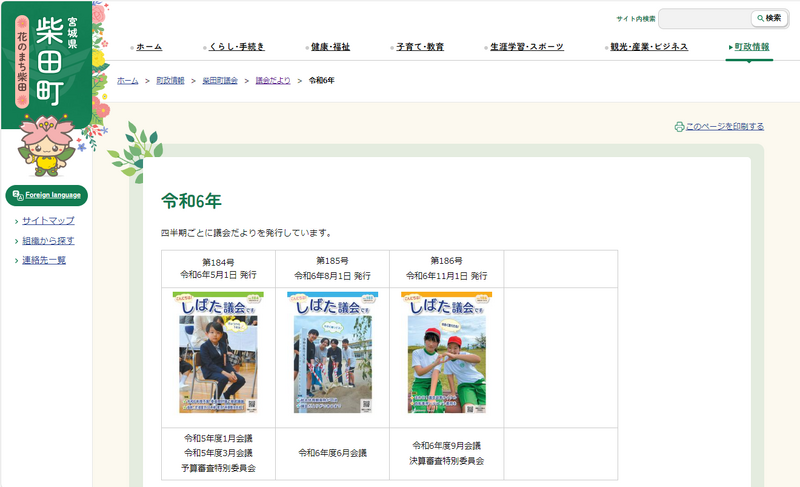Screen dimensions: 800x487
Task: Go to 子育て・教育 menu section
Action: (x=419, y=47)
